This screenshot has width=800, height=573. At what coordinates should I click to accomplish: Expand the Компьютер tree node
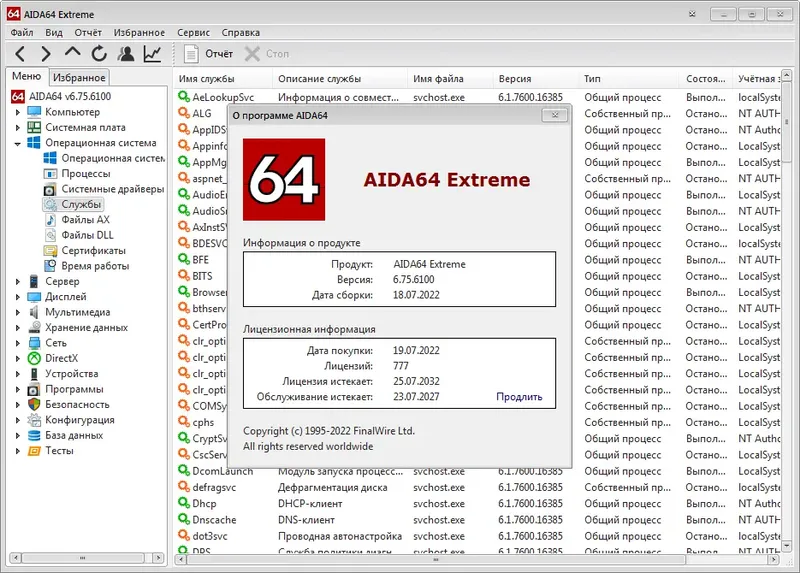18,112
